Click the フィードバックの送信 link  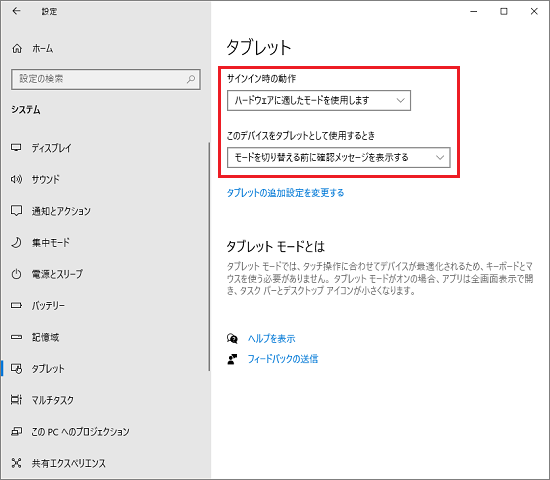(x=283, y=359)
